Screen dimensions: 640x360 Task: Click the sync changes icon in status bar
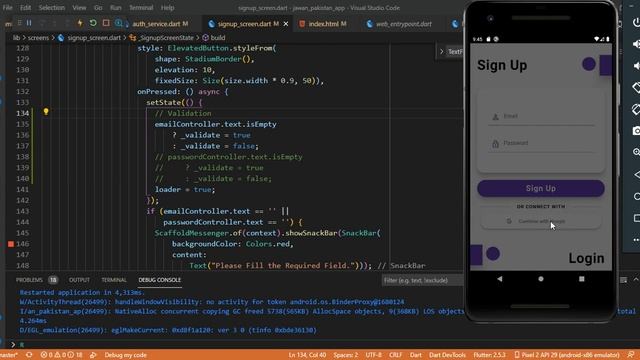point(29,355)
